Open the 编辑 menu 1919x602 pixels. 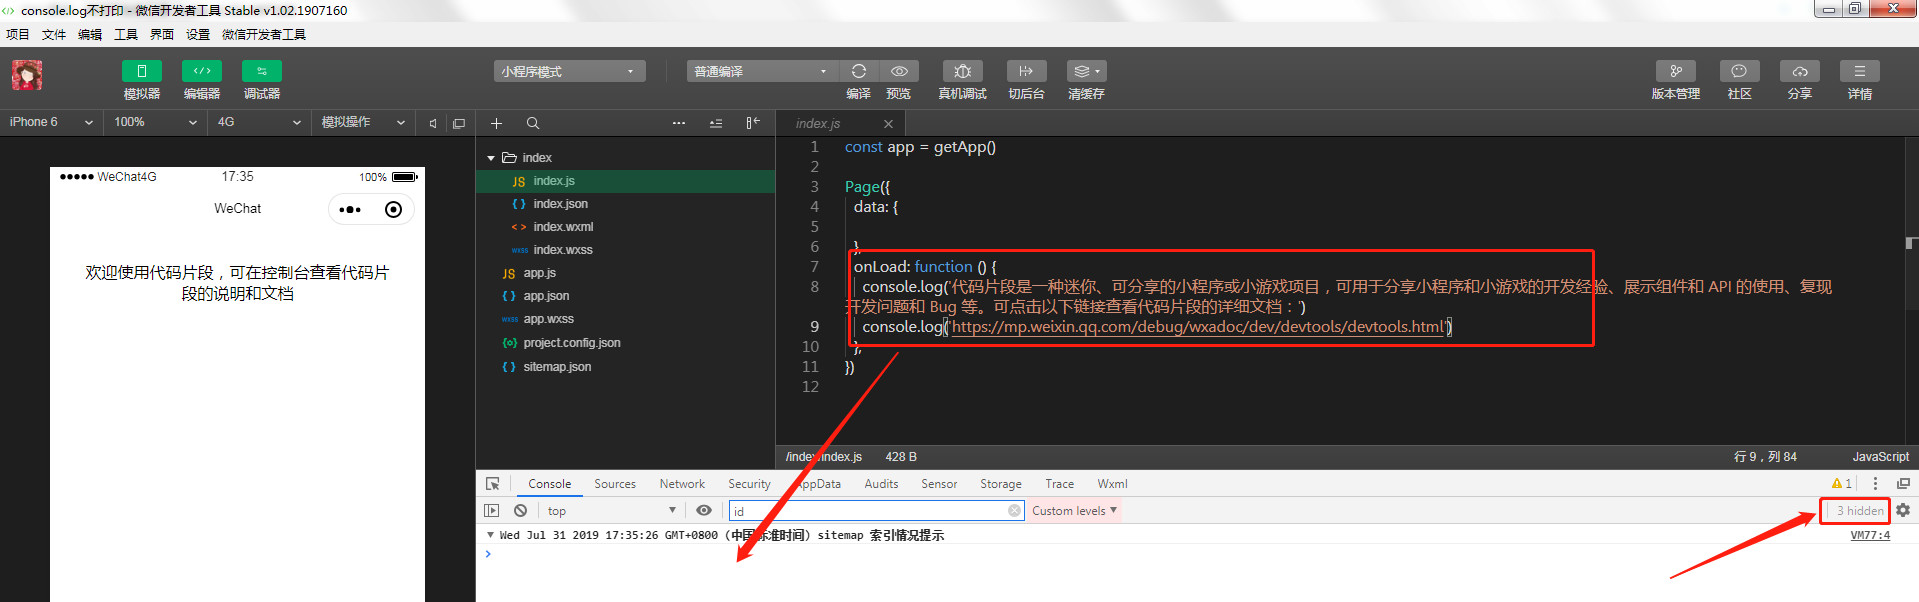90,34
